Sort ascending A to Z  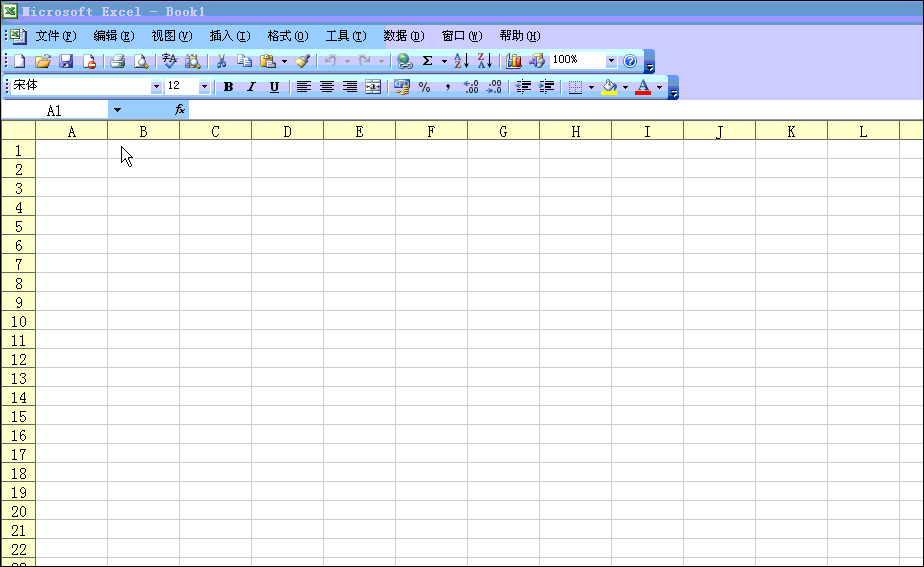(x=461, y=61)
